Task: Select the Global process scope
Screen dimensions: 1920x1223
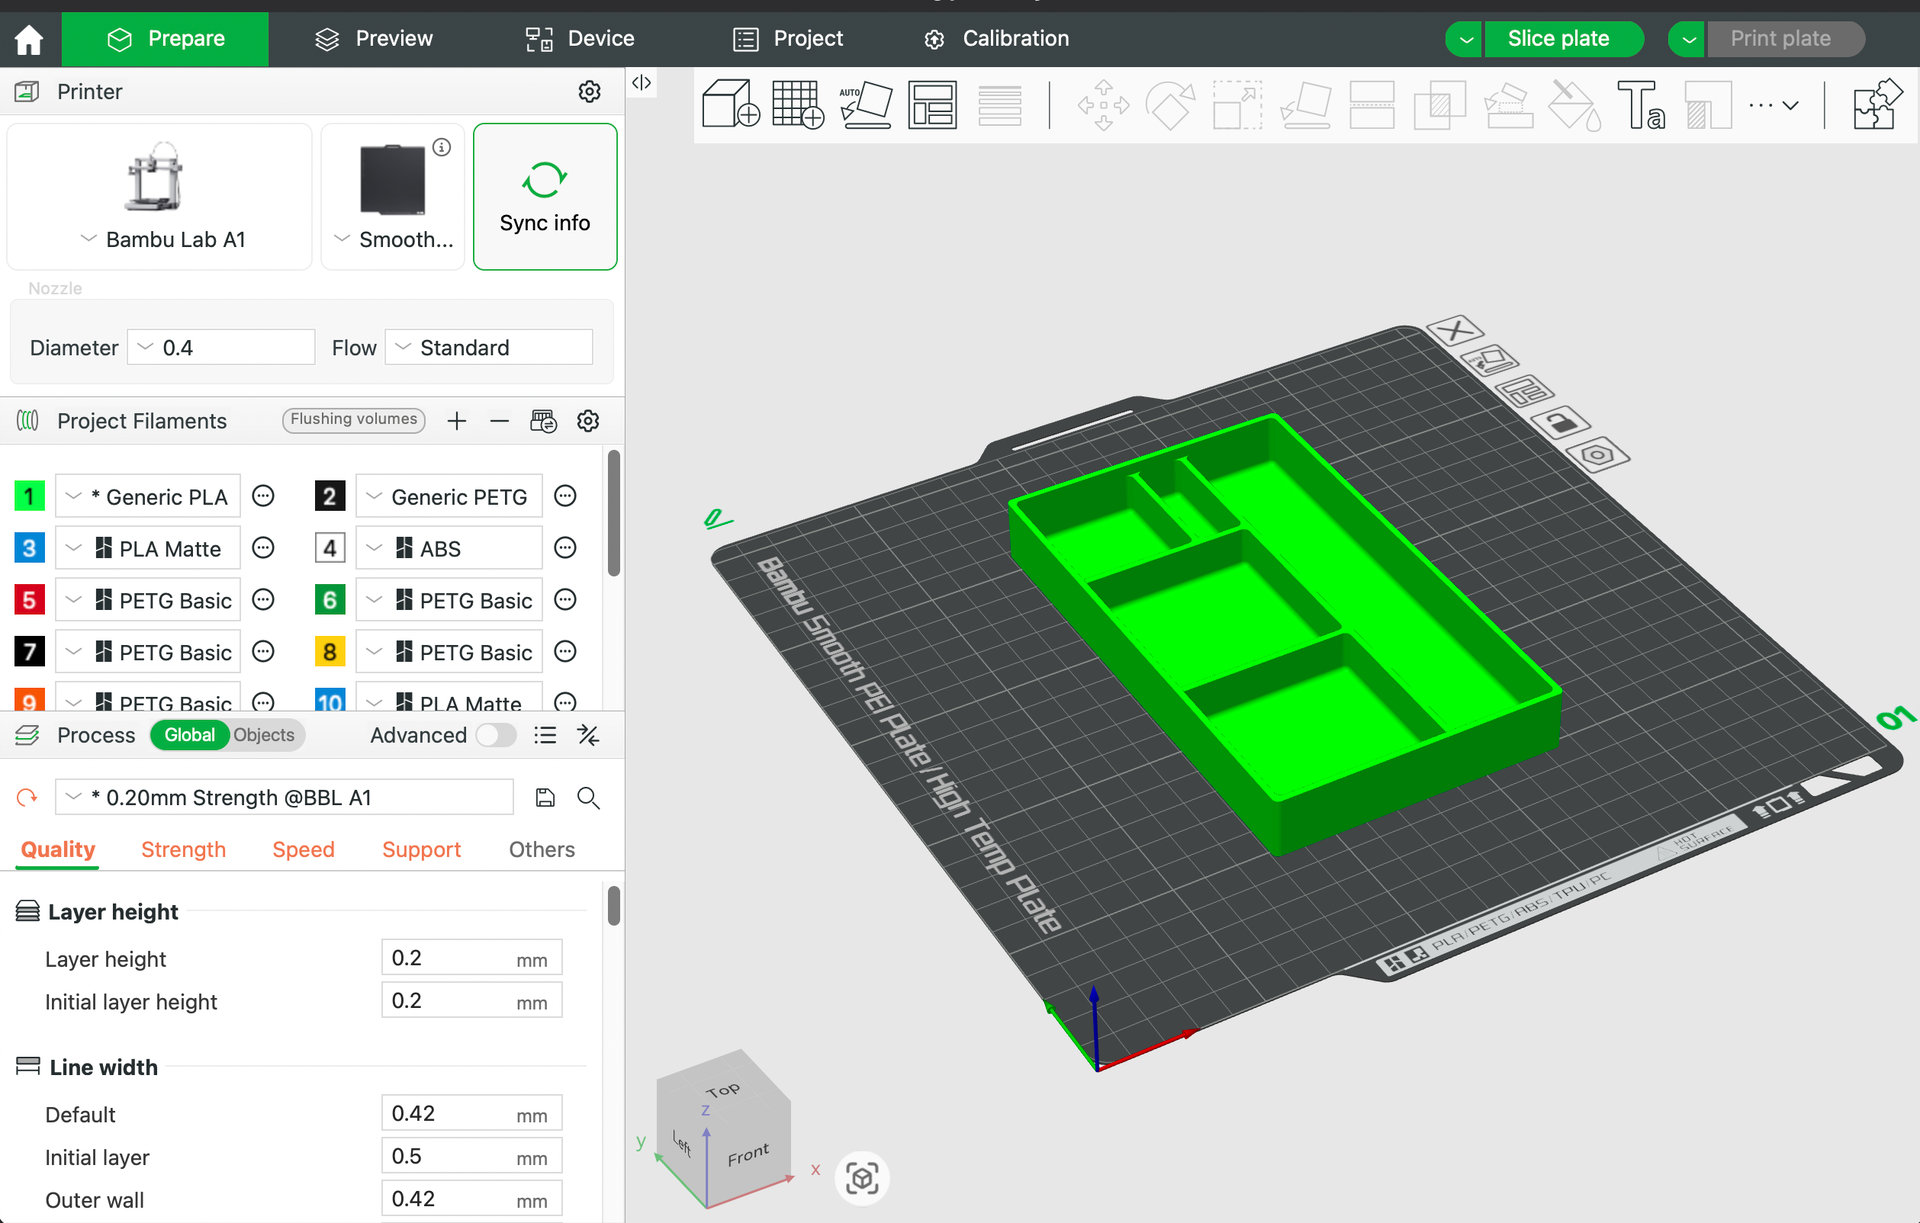Action: pos(189,735)
